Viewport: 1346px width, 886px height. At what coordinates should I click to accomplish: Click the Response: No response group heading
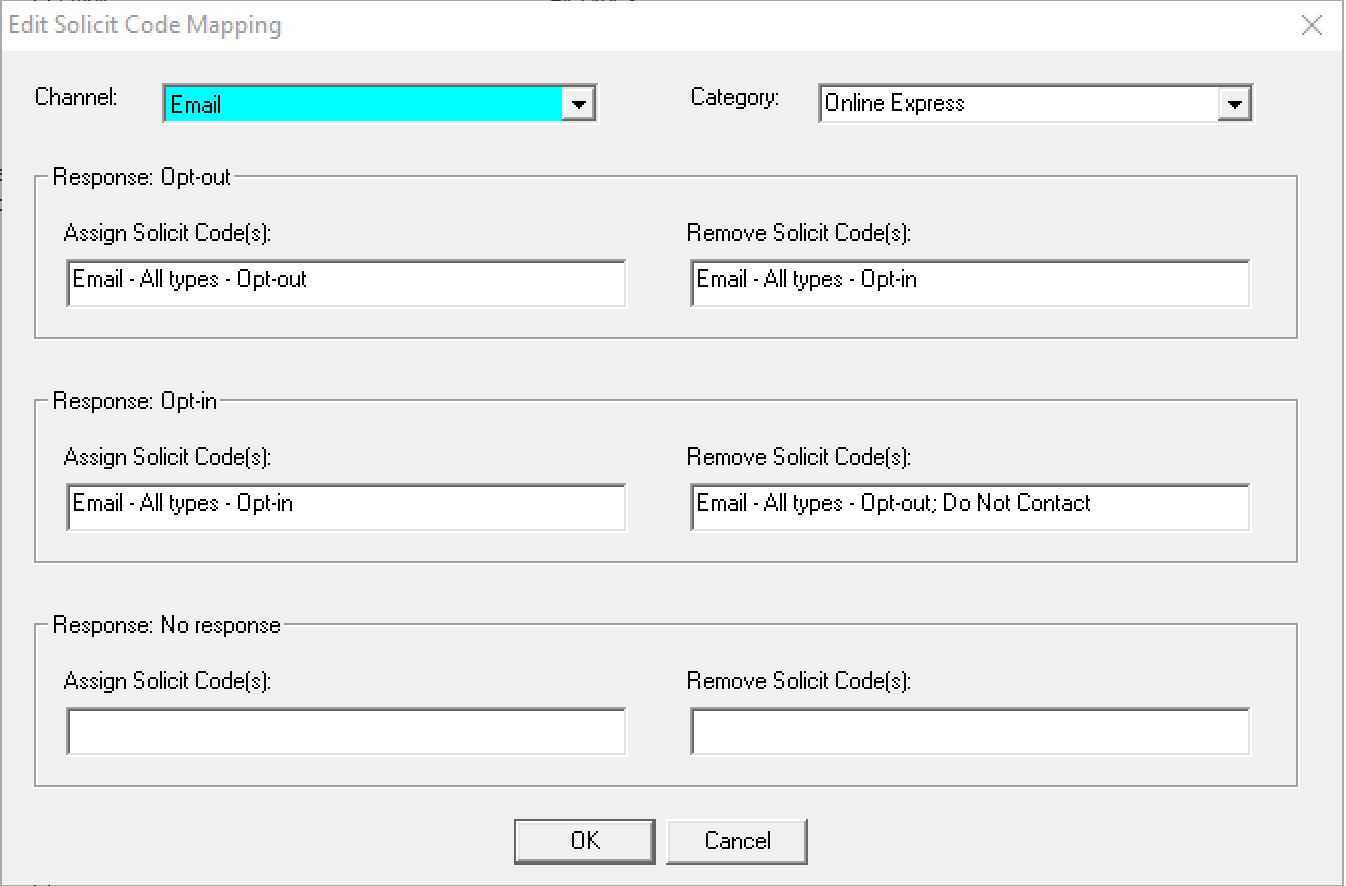167,625
